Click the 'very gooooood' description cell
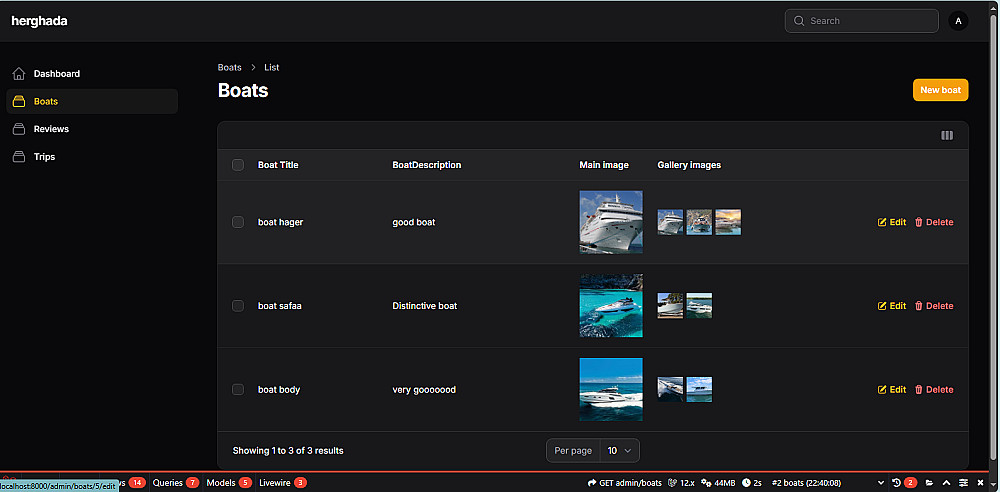This screenshot has height=492, width=1000. (424, 389)
